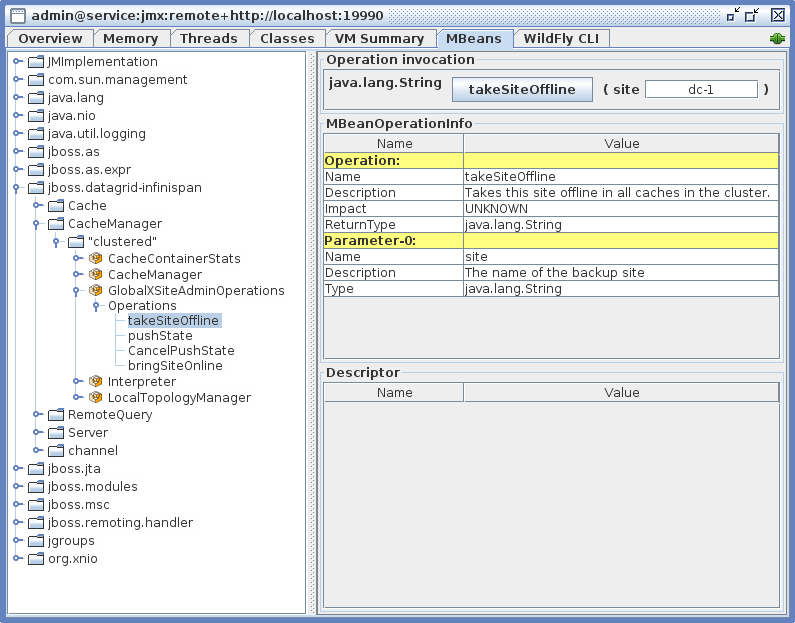Switch to VM Summary tab
795x623 pixels.
(379, 39)
